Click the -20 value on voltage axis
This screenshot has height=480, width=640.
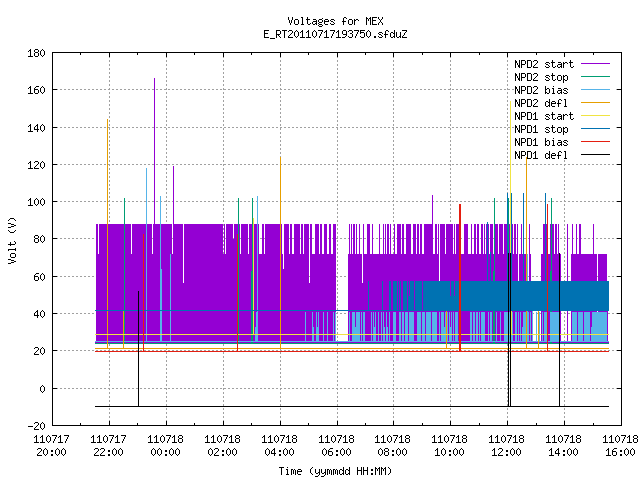36,426
